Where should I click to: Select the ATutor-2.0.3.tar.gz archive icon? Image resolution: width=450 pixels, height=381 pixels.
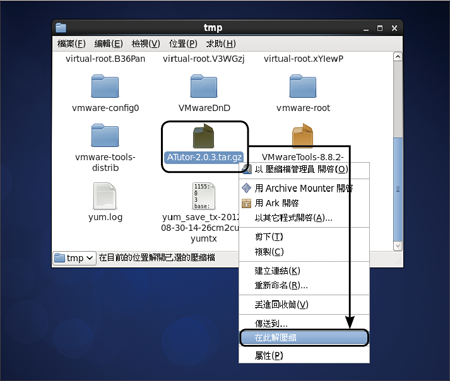(x=204, y=136)
